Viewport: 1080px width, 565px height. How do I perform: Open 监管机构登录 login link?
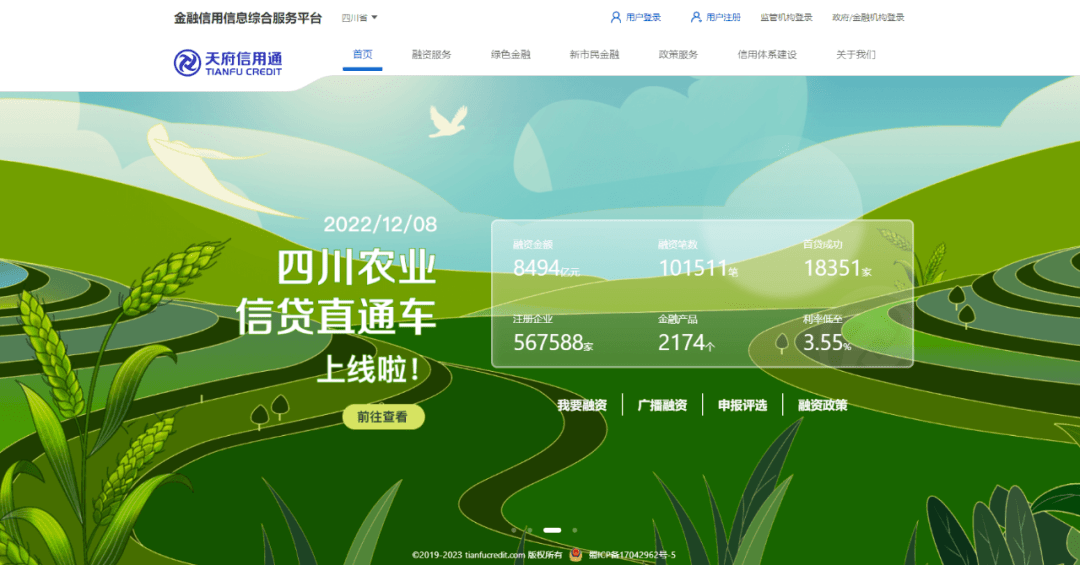click(x=786, y=17)
